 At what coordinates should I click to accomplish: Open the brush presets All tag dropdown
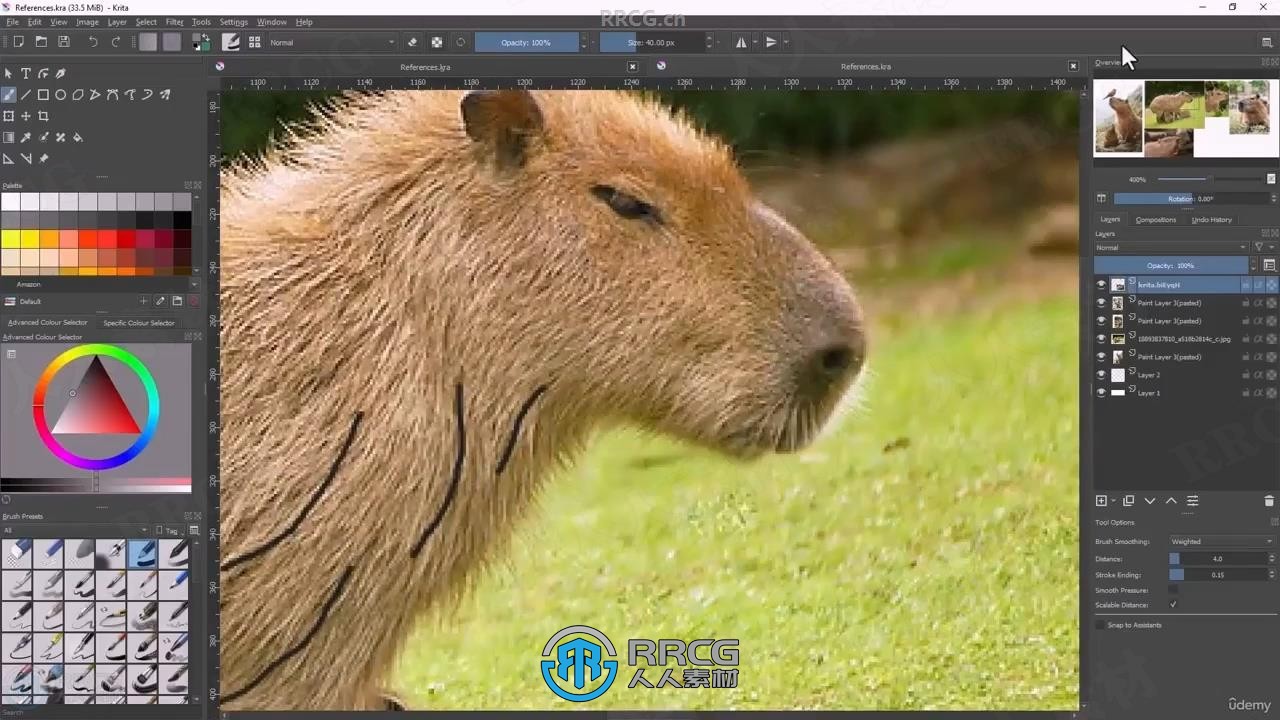[x=75, y=530]
